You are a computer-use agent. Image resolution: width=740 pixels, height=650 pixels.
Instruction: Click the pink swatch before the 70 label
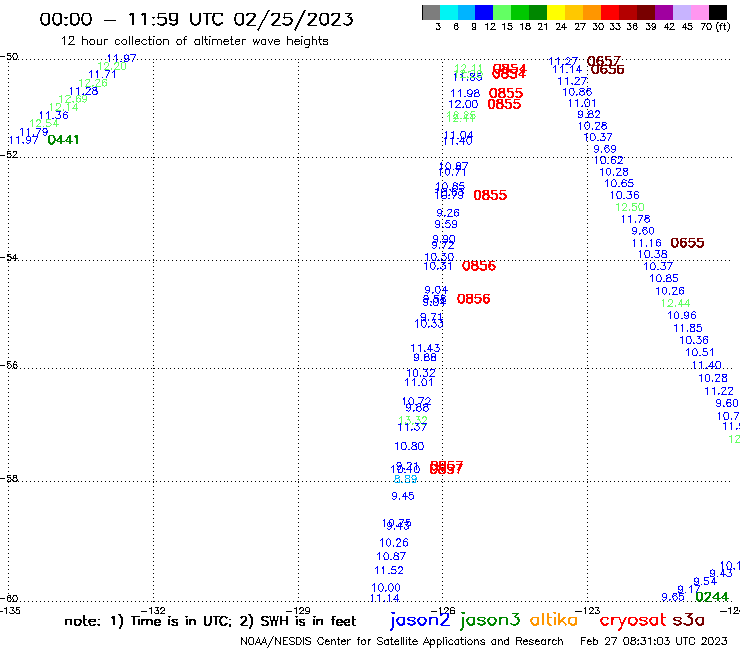(699, 12)
